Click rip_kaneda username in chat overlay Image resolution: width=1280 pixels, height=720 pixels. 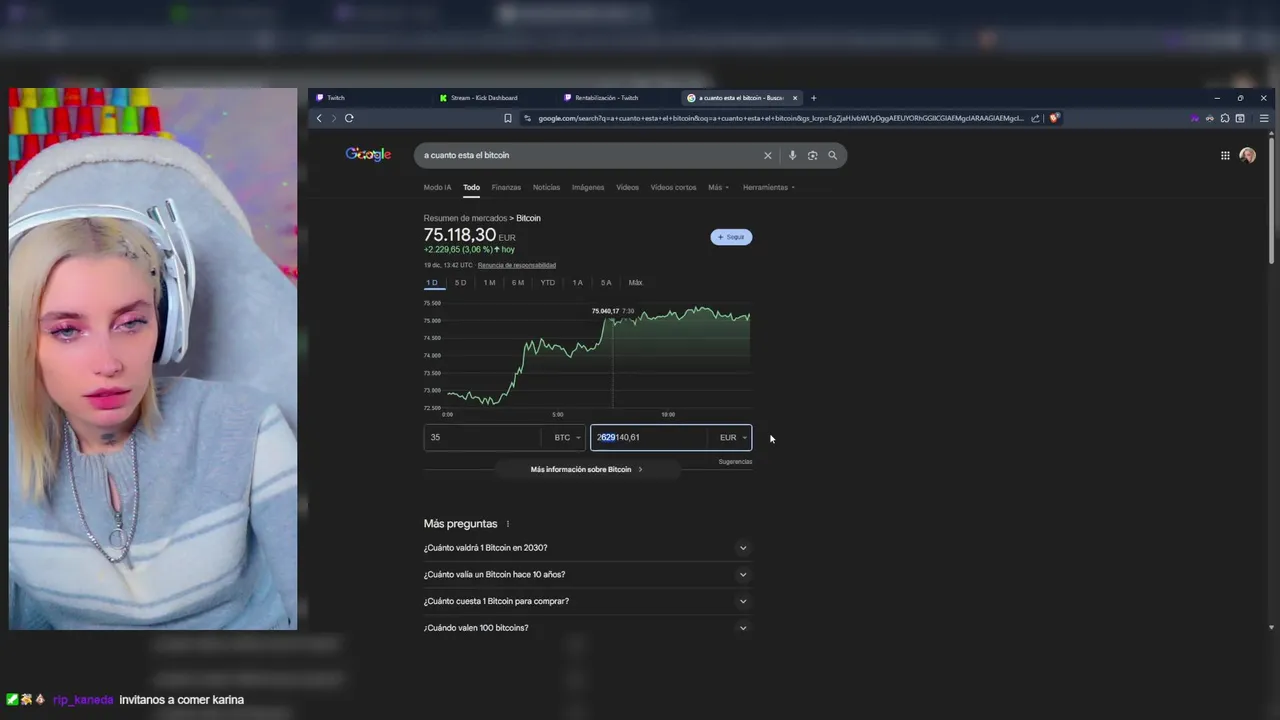pos(83,700)
